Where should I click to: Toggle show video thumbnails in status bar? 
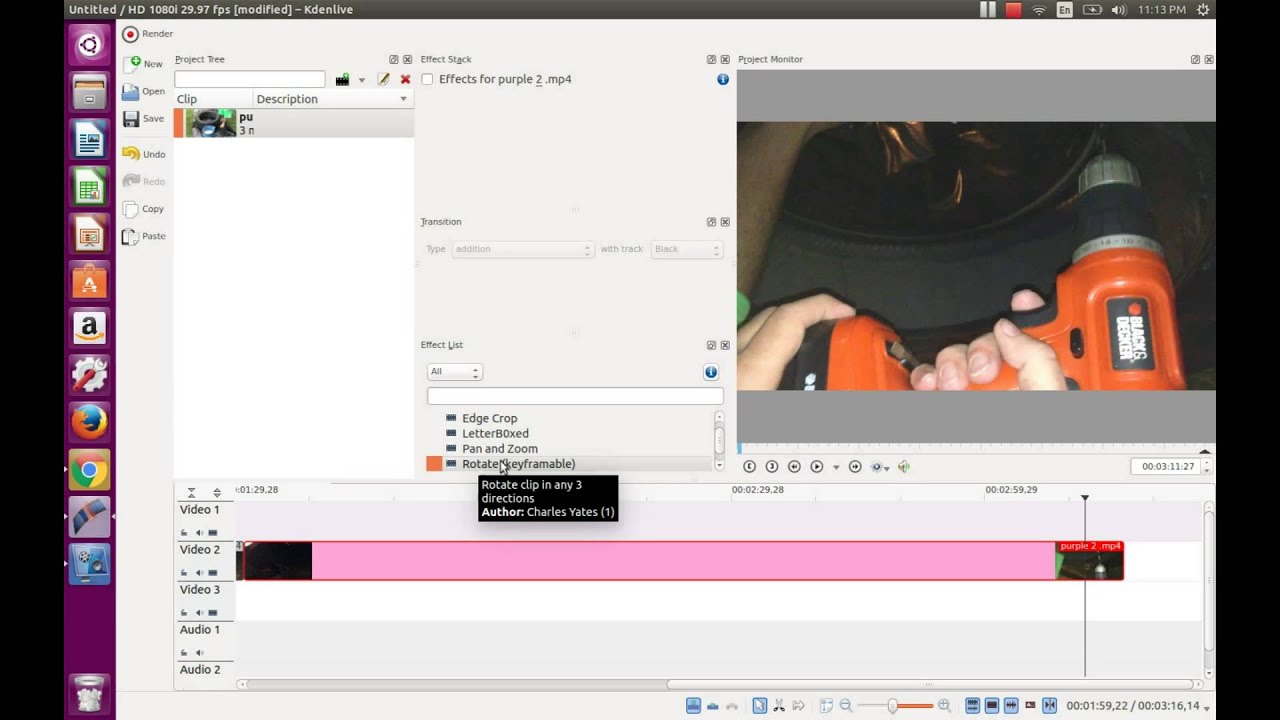coord(991,706)
